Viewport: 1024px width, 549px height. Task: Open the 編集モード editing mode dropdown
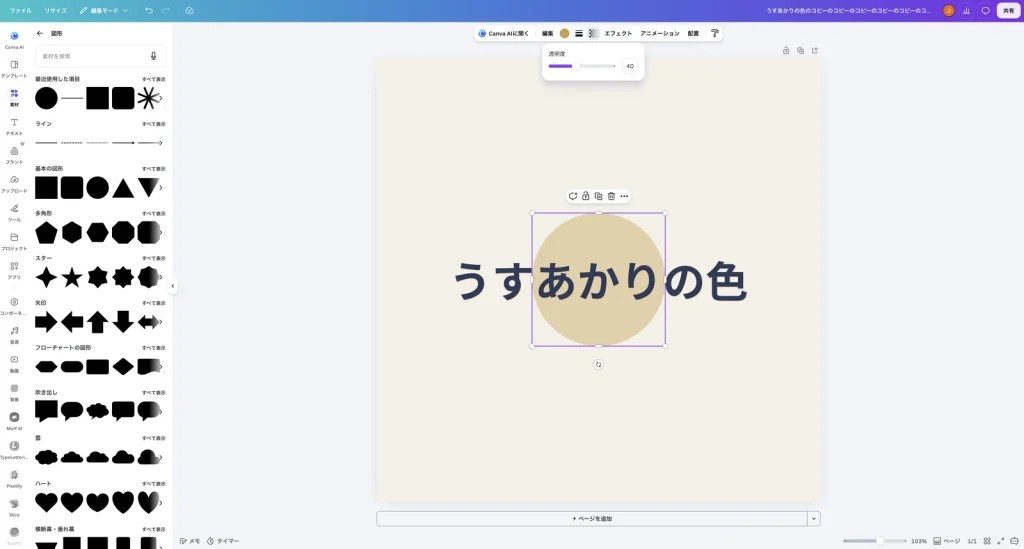click(x=104, y=10)
